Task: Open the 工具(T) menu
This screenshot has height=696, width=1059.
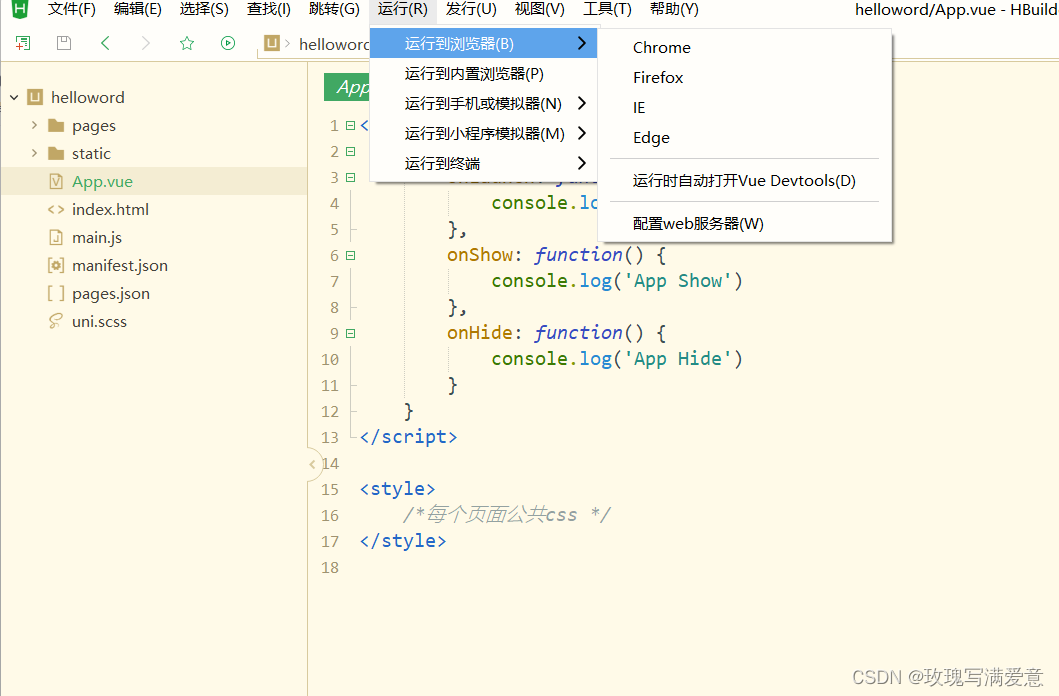Action: click(607, 9)
